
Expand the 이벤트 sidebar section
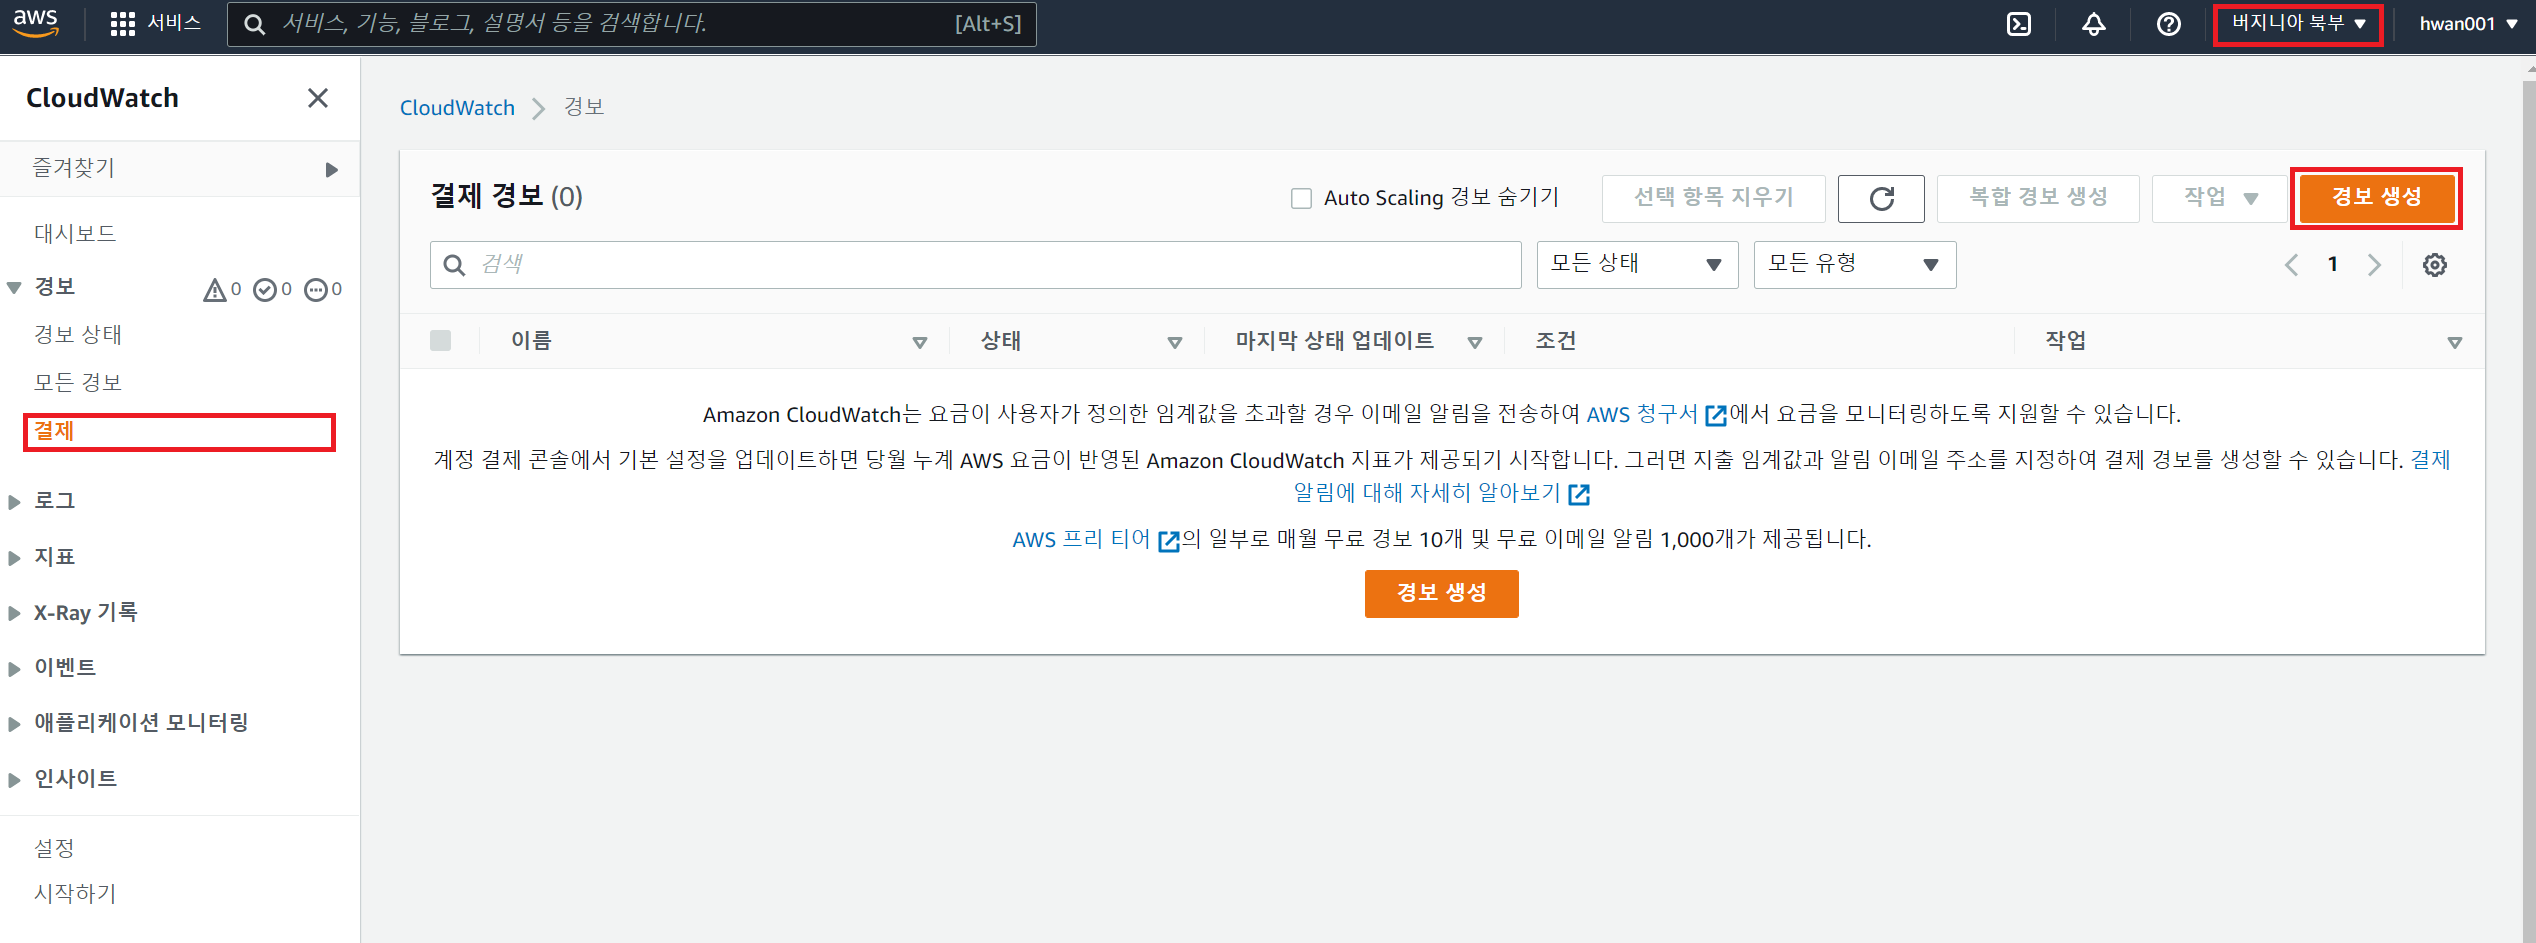point(14,668)
